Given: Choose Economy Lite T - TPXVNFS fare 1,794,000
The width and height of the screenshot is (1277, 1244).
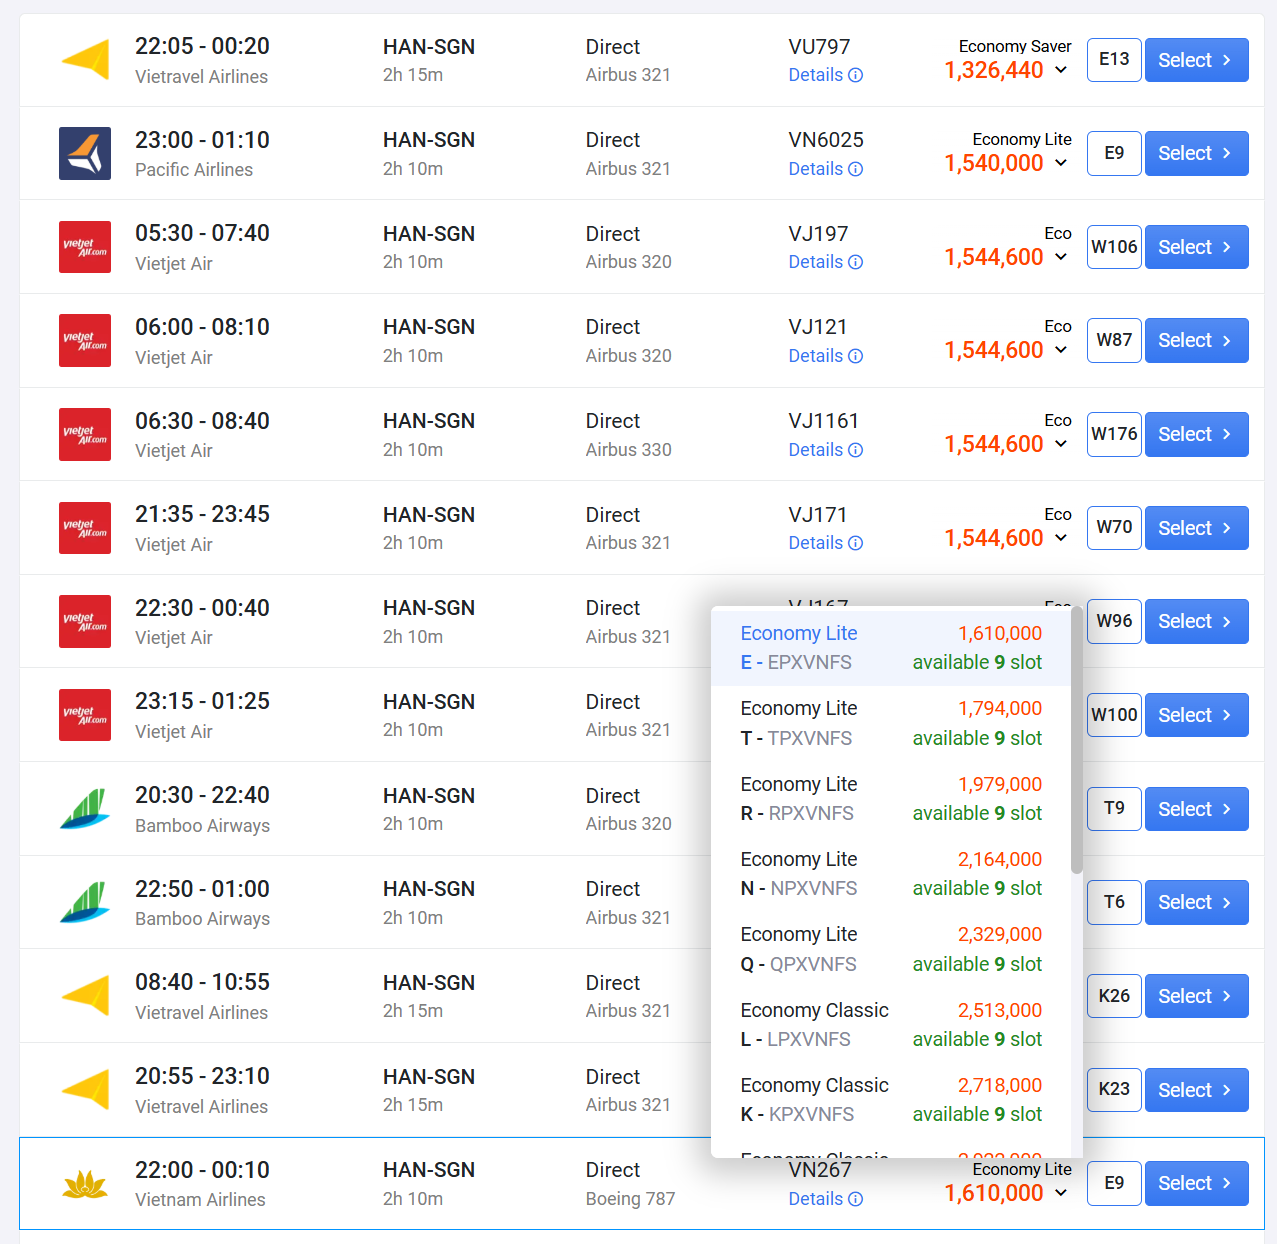Looking at the screenshot, I should click(890, 723).
